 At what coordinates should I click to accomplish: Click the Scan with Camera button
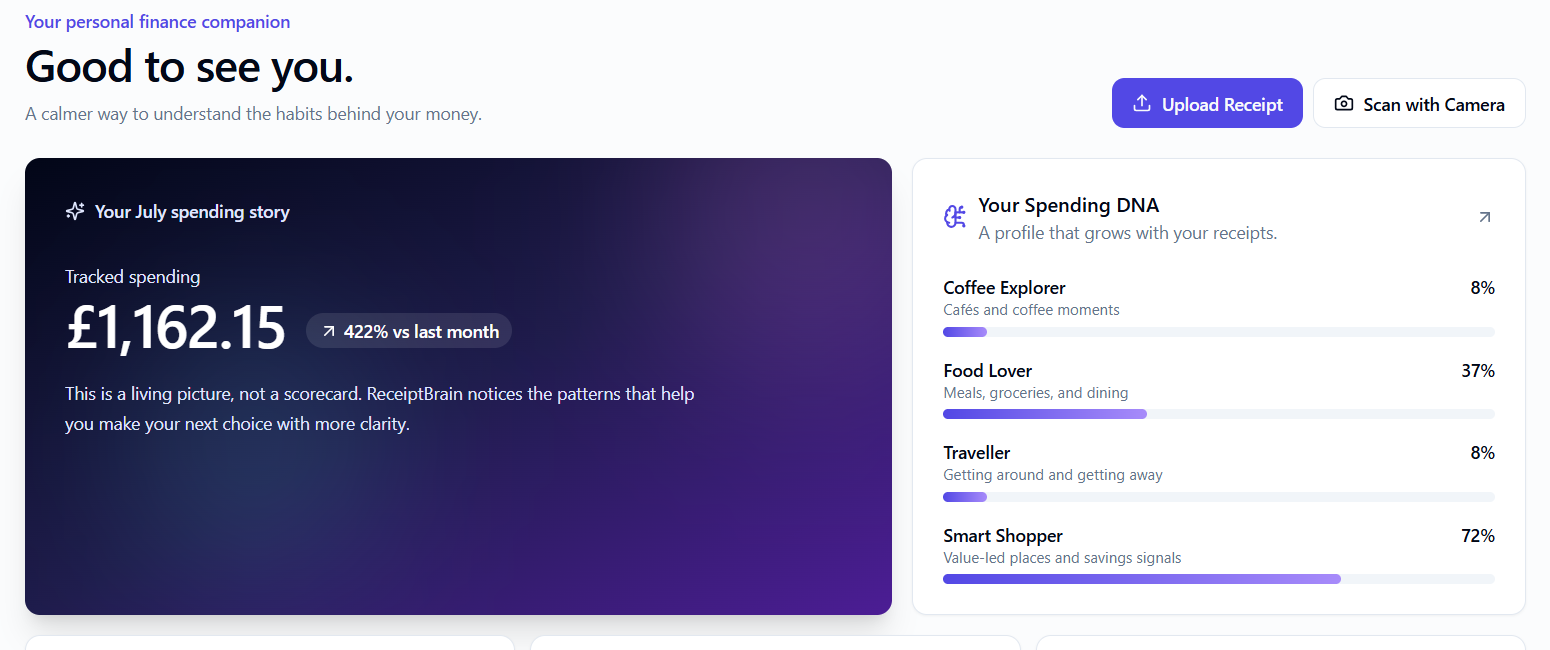pyautogui.click(x=1419, y=103)
